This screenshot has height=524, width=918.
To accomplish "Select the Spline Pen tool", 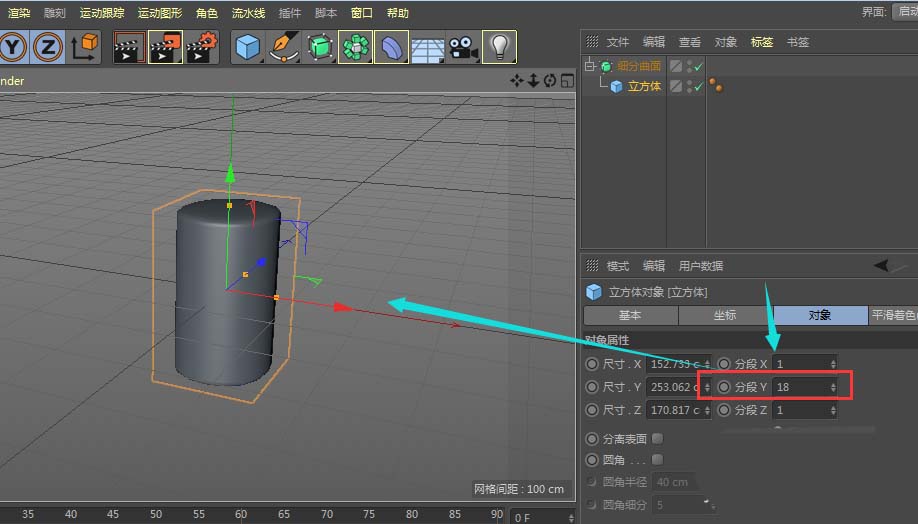I will [284, 46].
